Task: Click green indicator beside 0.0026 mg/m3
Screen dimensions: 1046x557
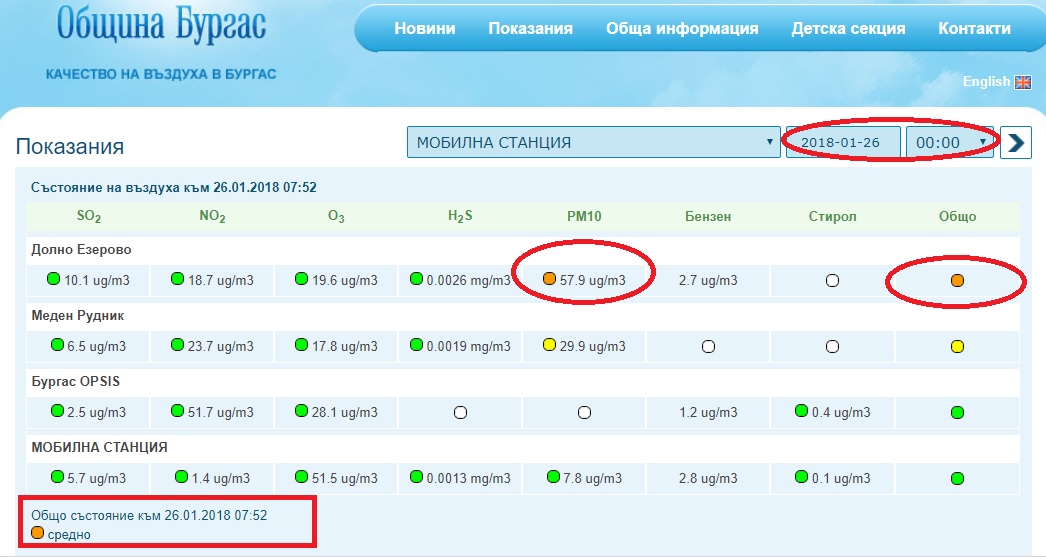Action: 416,279
